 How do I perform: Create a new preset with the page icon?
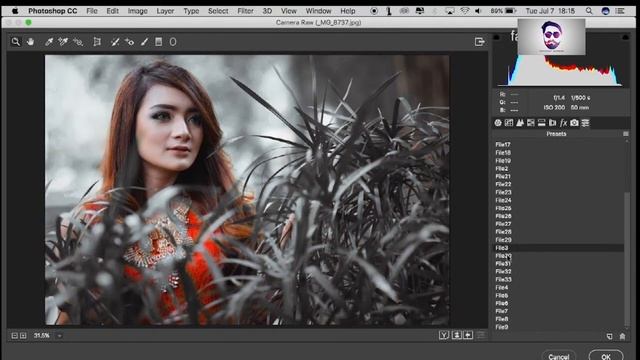[x=609, y=336]
